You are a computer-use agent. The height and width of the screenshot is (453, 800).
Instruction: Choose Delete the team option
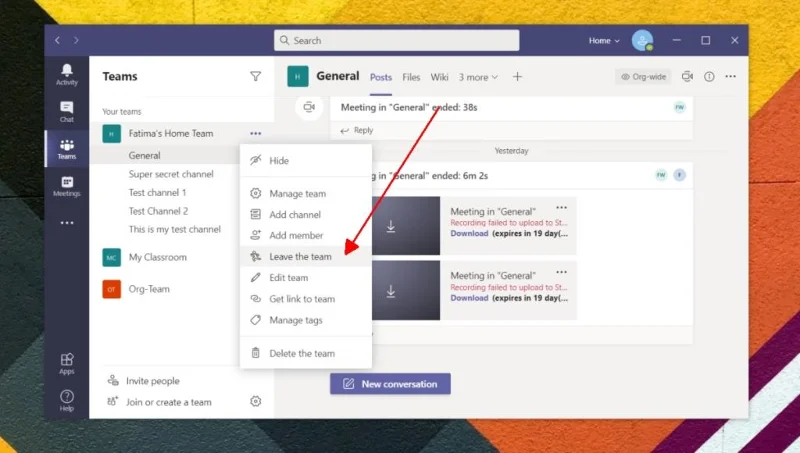306,354
